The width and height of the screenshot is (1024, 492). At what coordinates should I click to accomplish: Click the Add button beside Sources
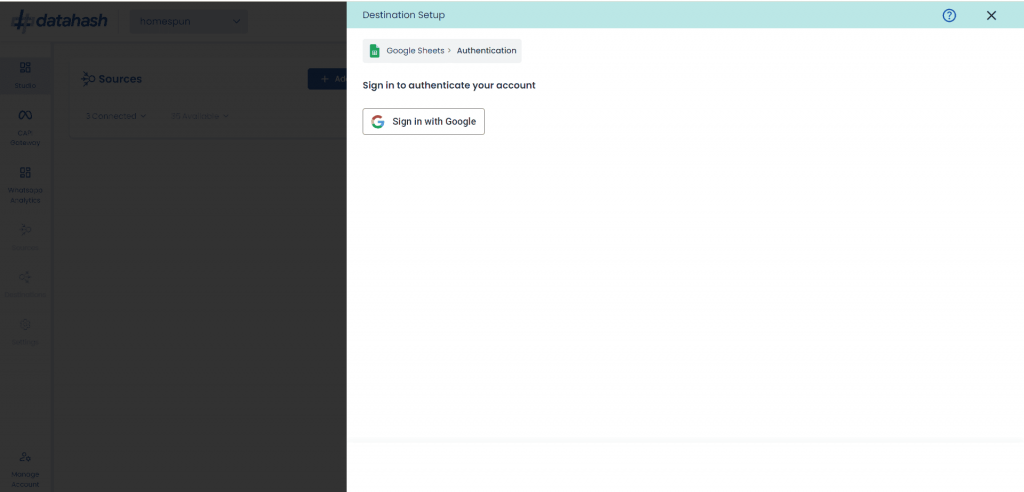point(327,79)
